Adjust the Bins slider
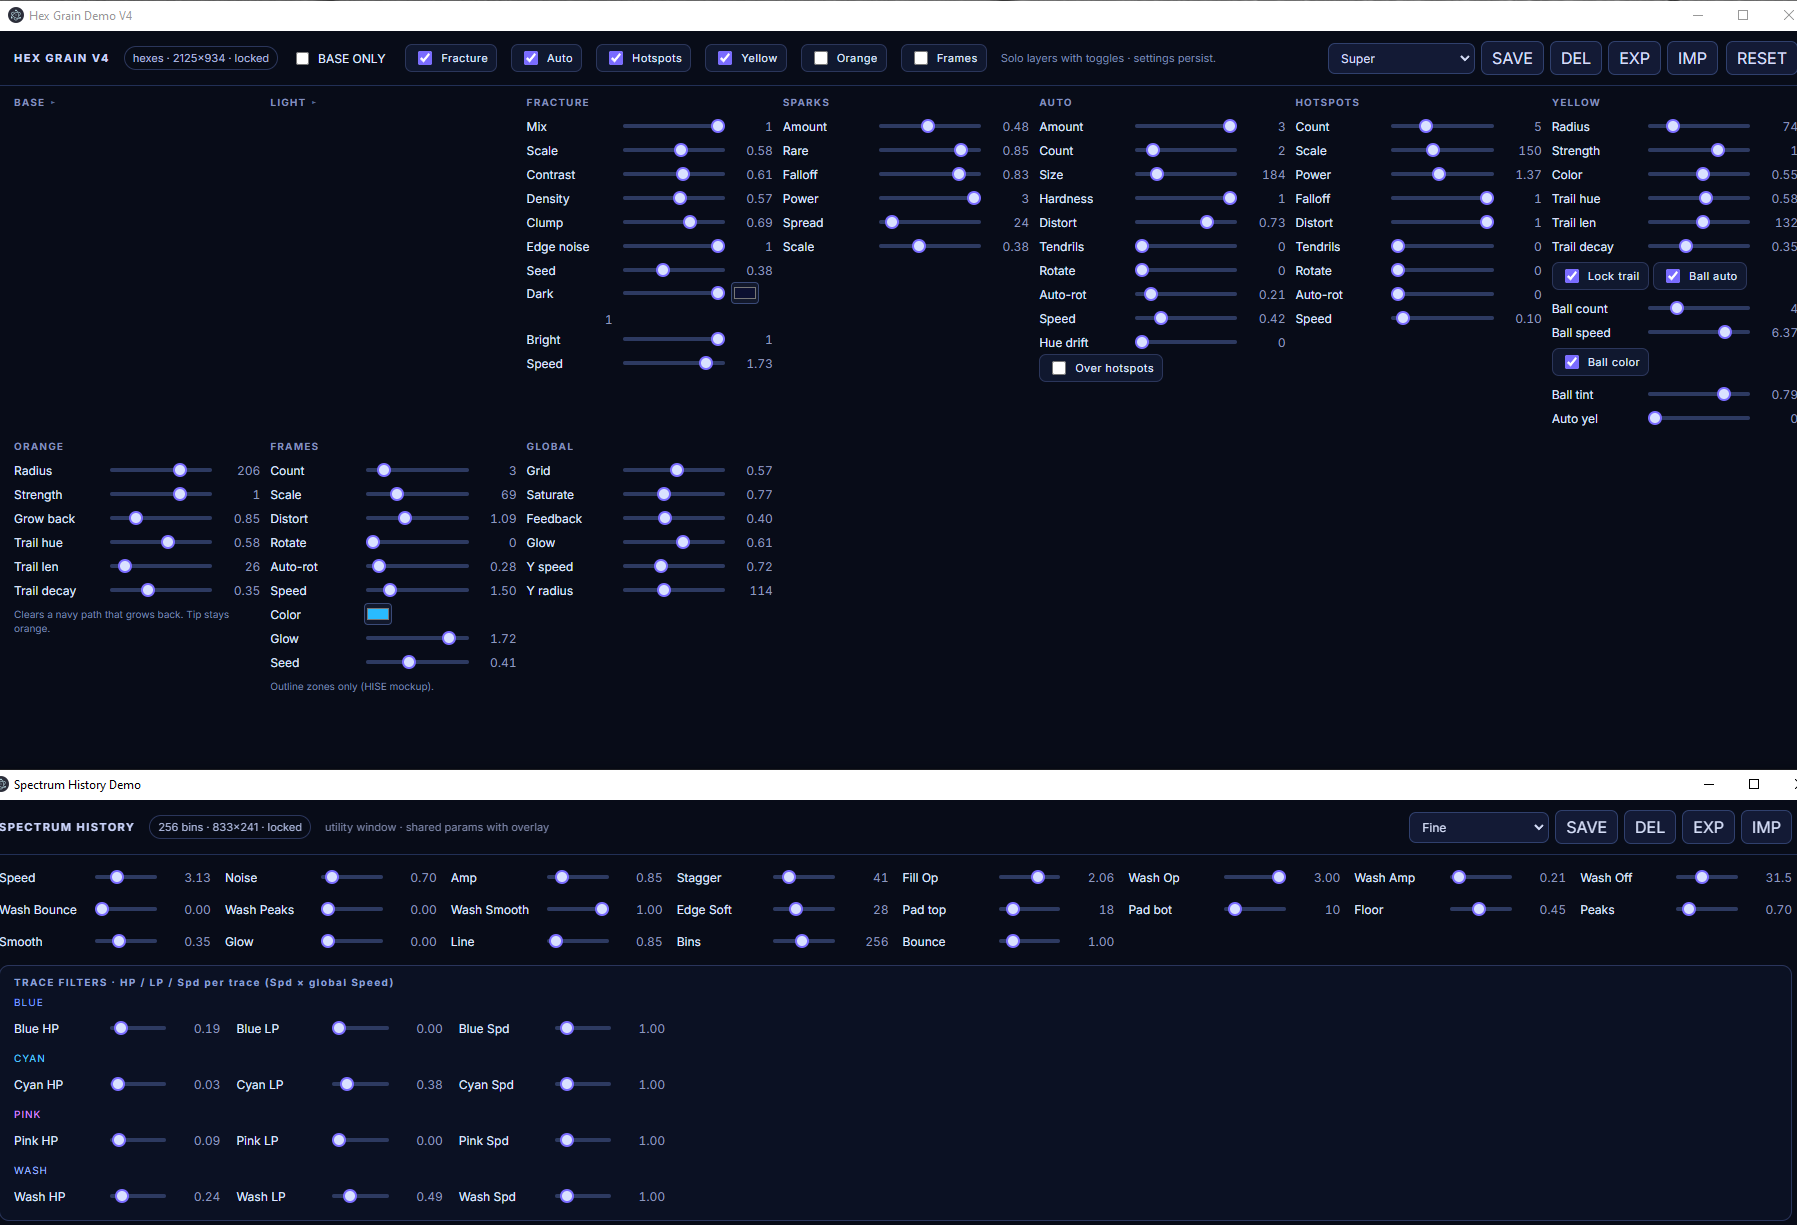 [x=804, y=941]
